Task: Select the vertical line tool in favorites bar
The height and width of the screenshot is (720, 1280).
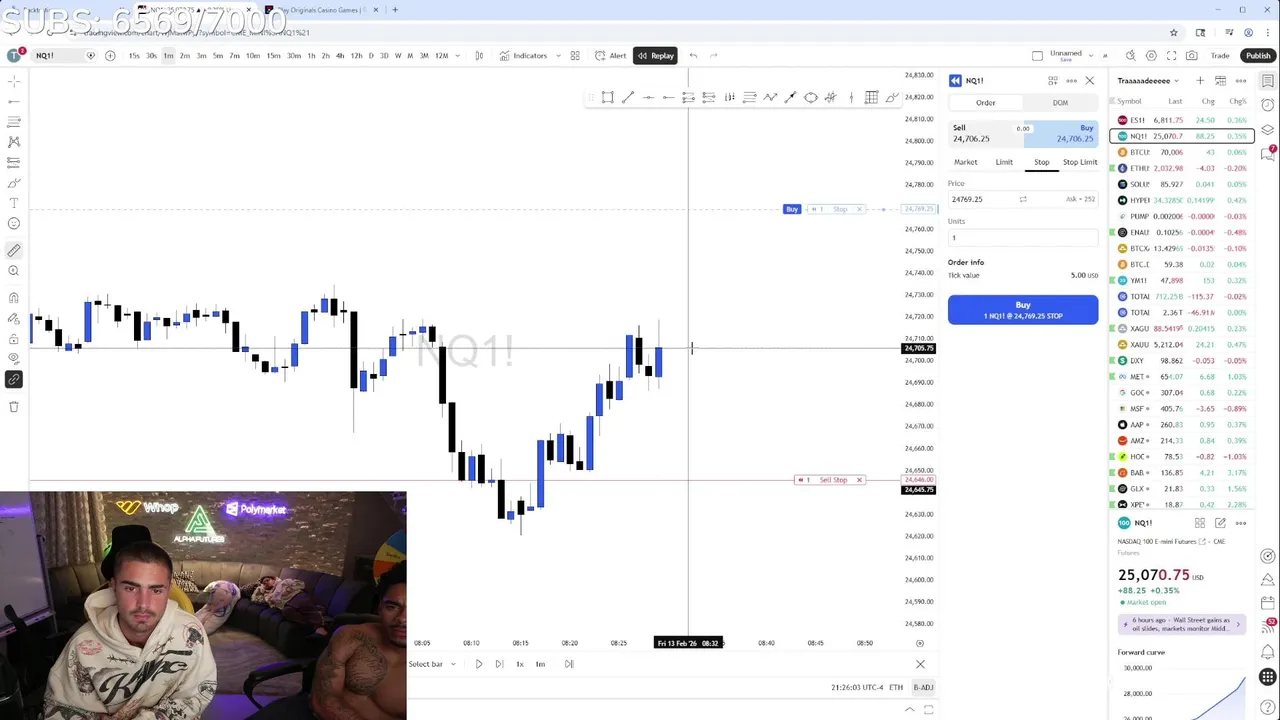Action: (851, 97)
